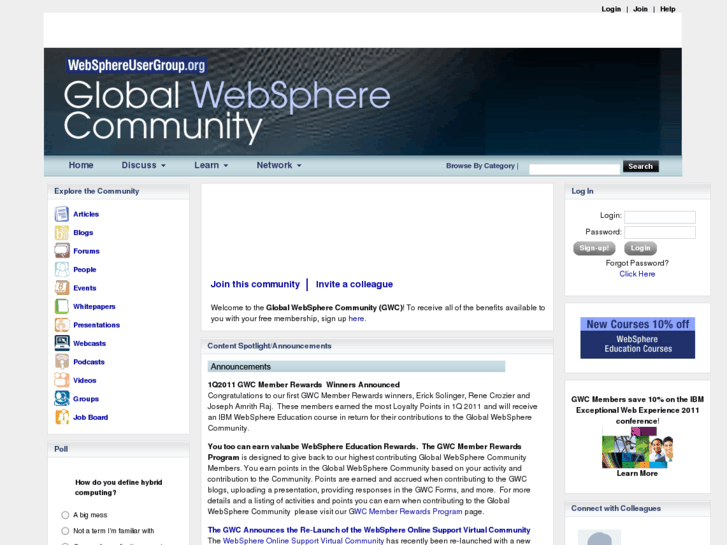Click the 'Announcements' section bar
The height and width of the screenshot is (545, 727).
point(356,366)
